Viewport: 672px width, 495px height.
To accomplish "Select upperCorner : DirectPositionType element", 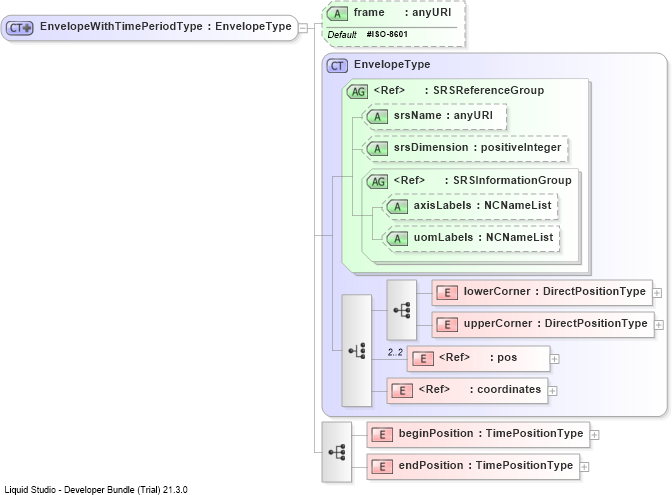I will coord(543,324).
